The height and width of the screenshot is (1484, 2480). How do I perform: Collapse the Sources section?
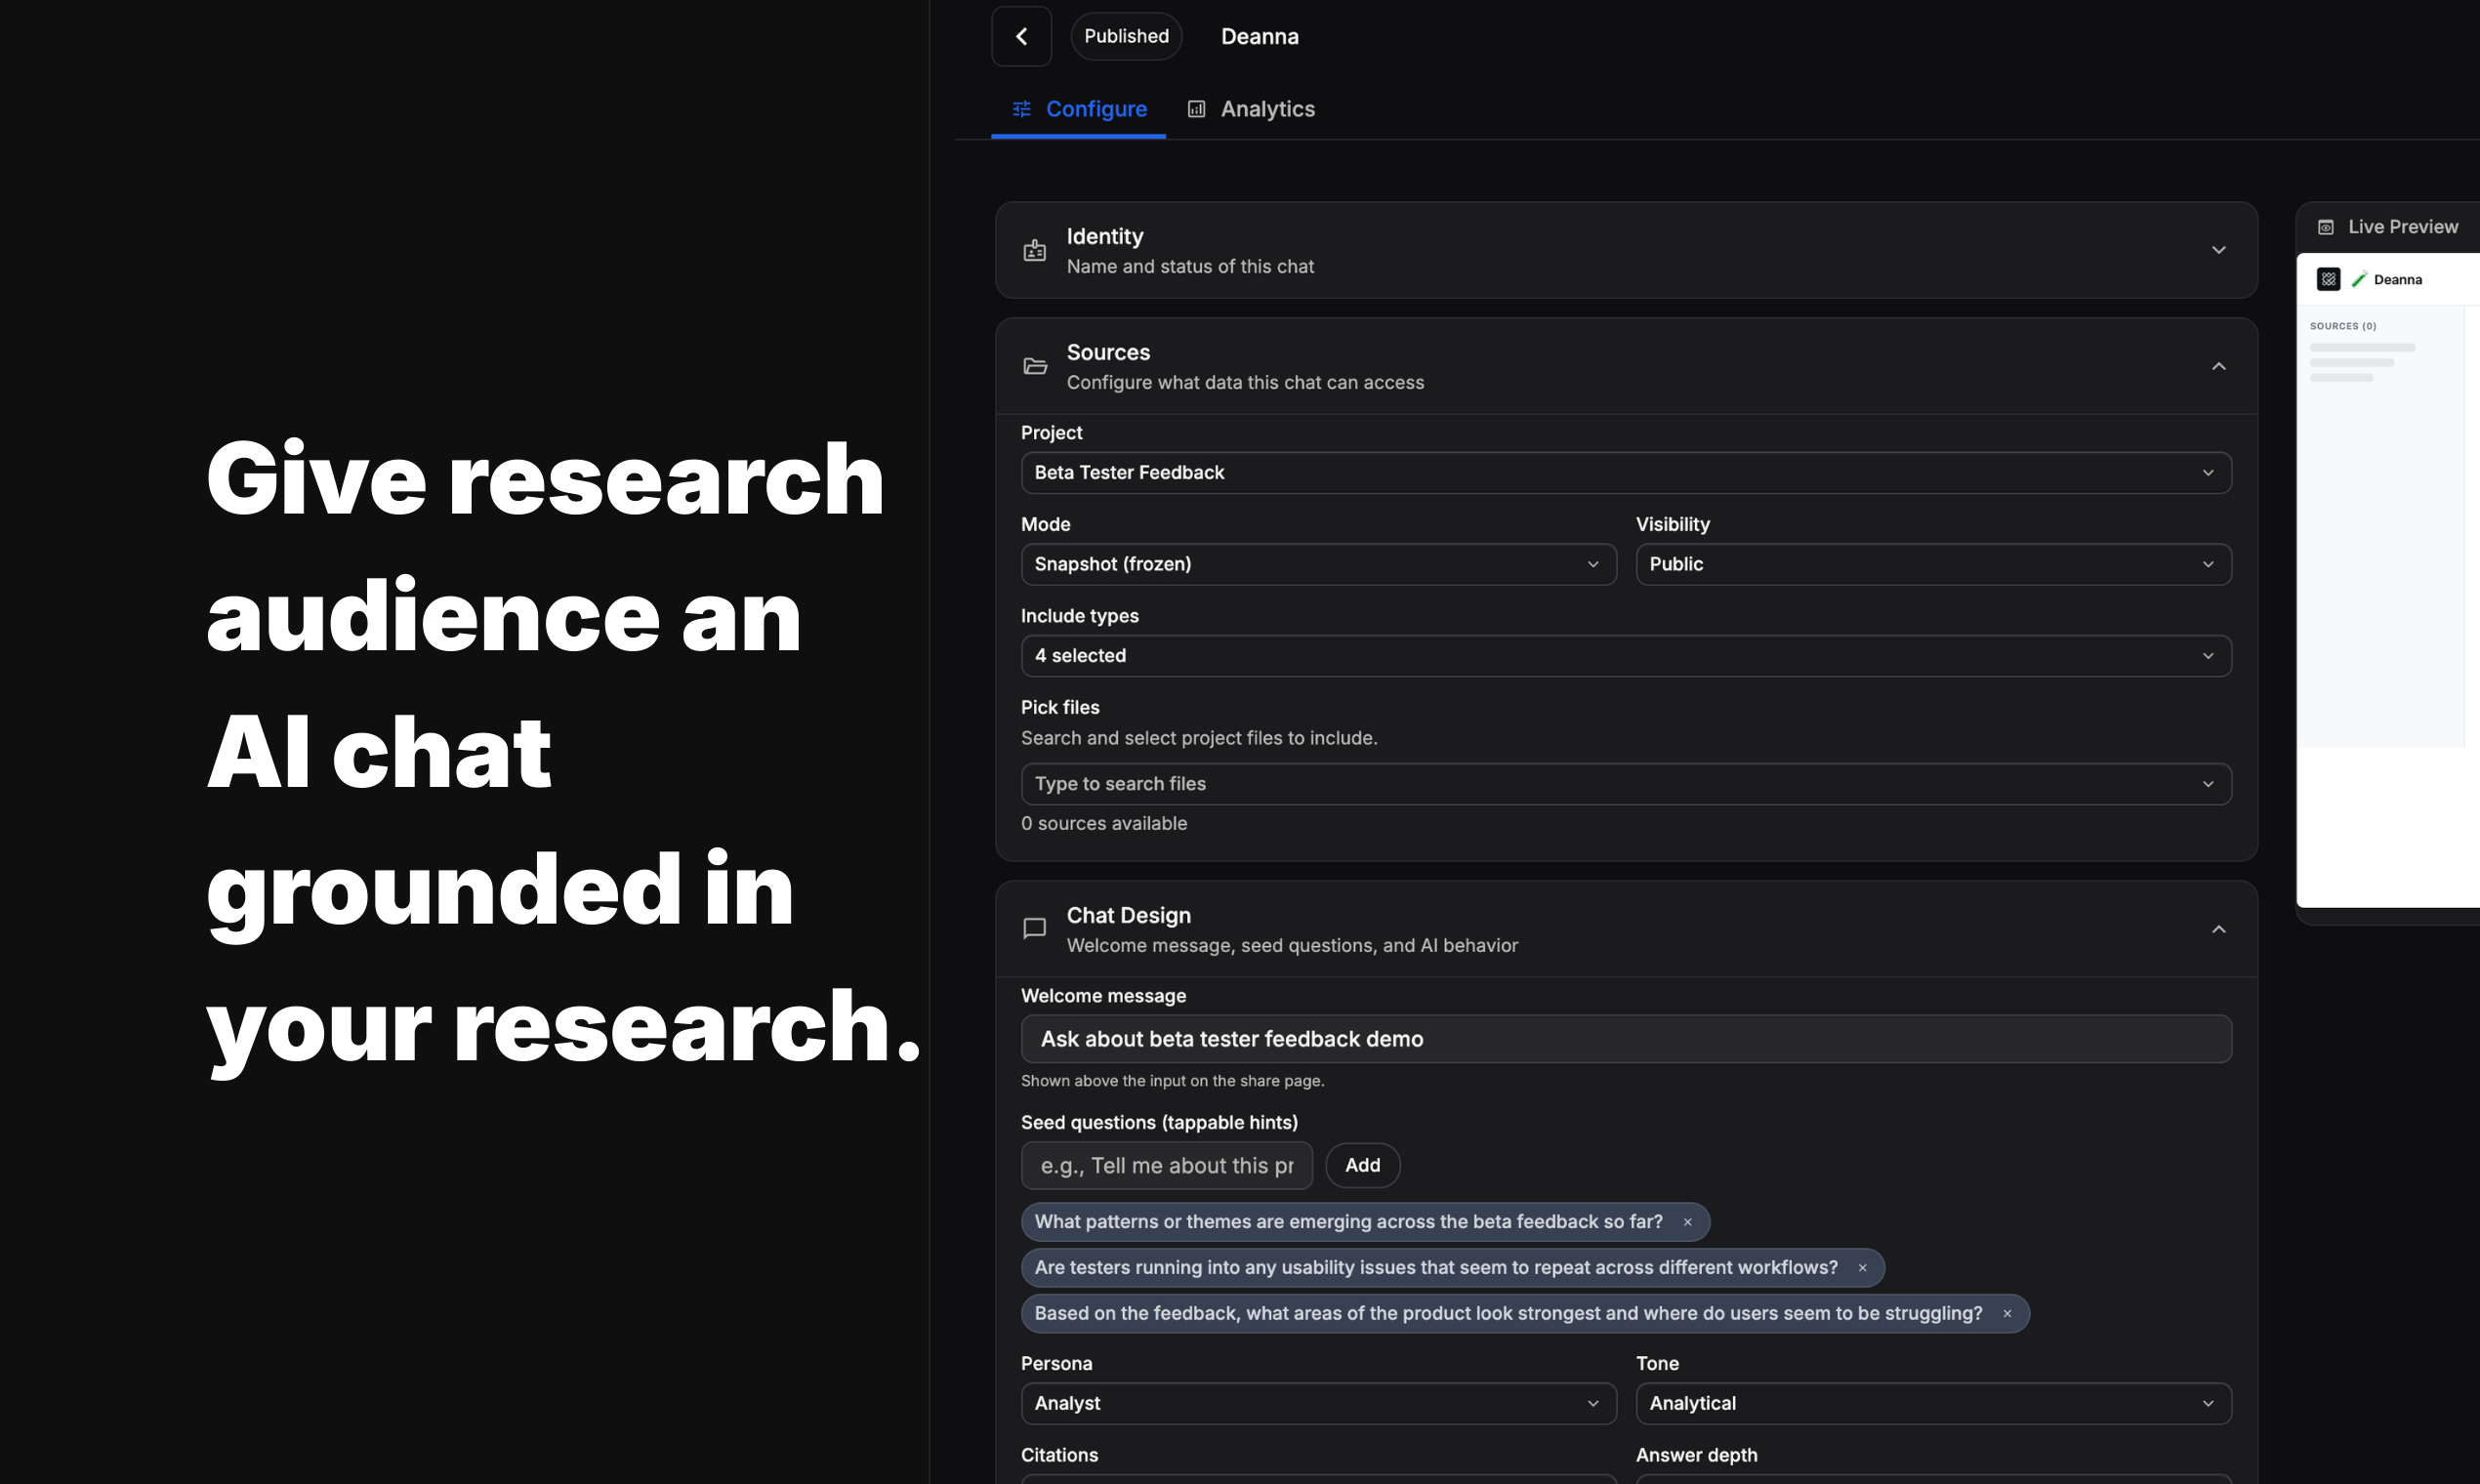coord(2218,366)
